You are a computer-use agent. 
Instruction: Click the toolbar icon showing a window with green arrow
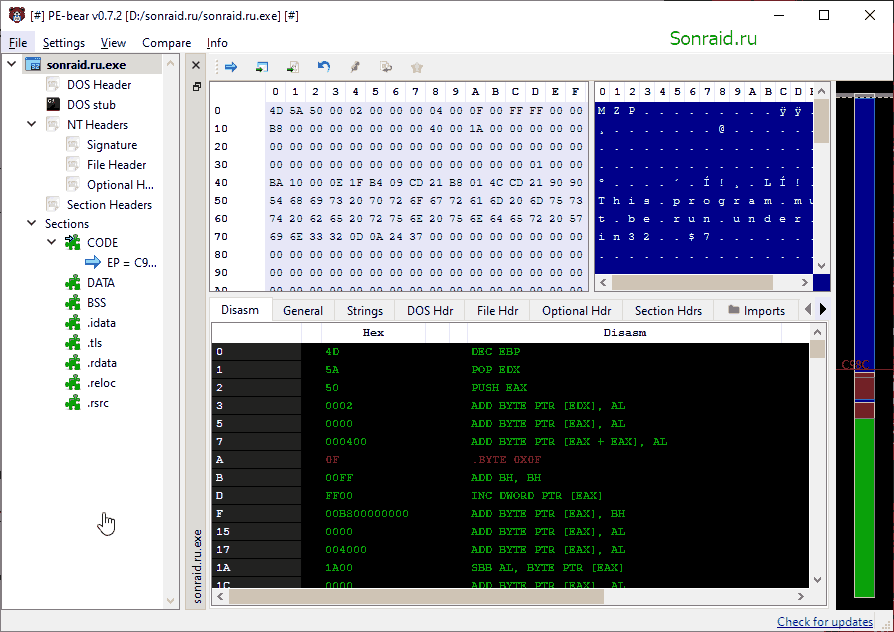tap(262, 67)
